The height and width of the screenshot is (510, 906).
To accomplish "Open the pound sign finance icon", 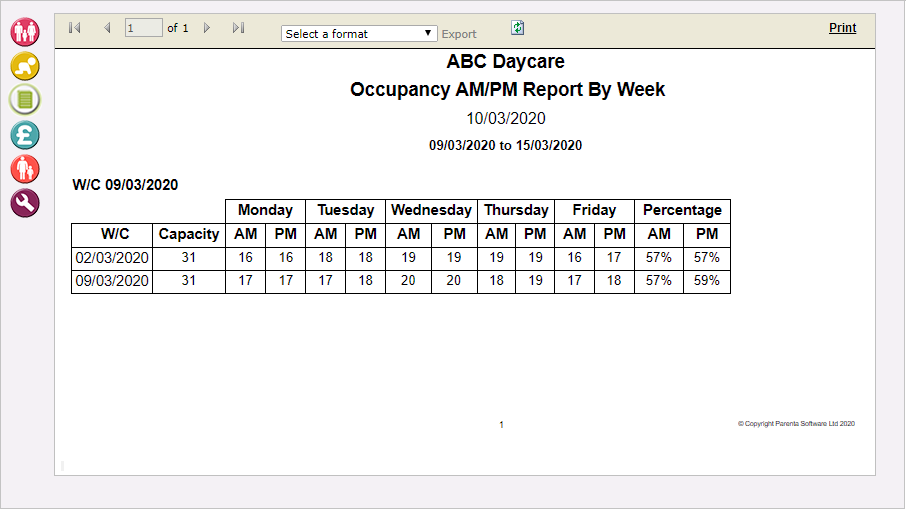I will 25,135.
